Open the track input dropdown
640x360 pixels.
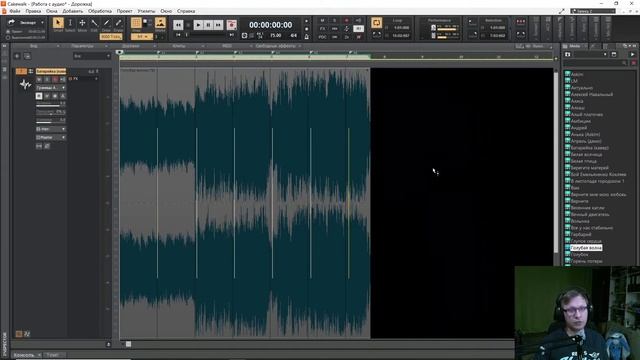coord(51,129)
